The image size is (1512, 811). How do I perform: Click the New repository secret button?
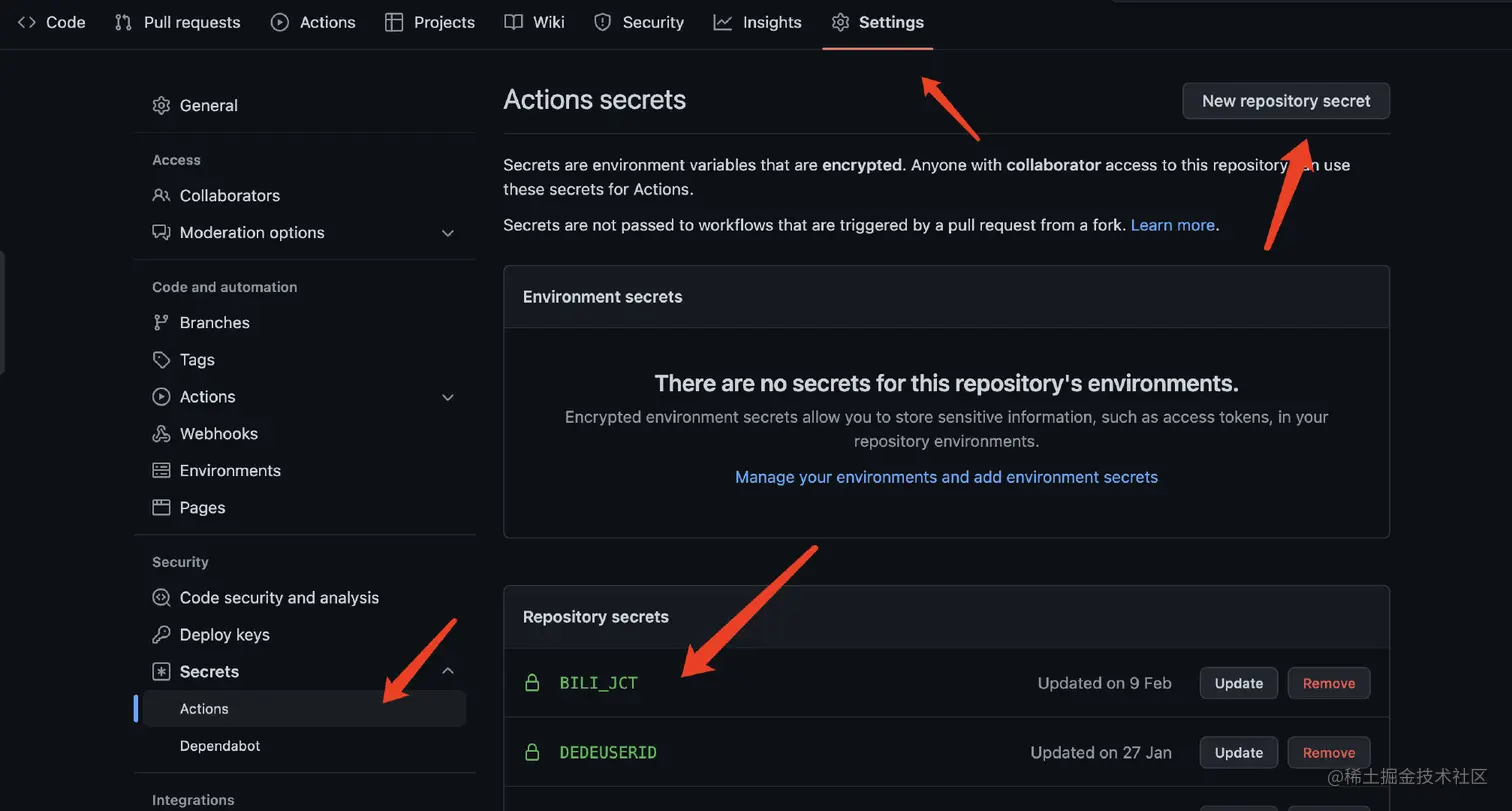click(1286, 101)
